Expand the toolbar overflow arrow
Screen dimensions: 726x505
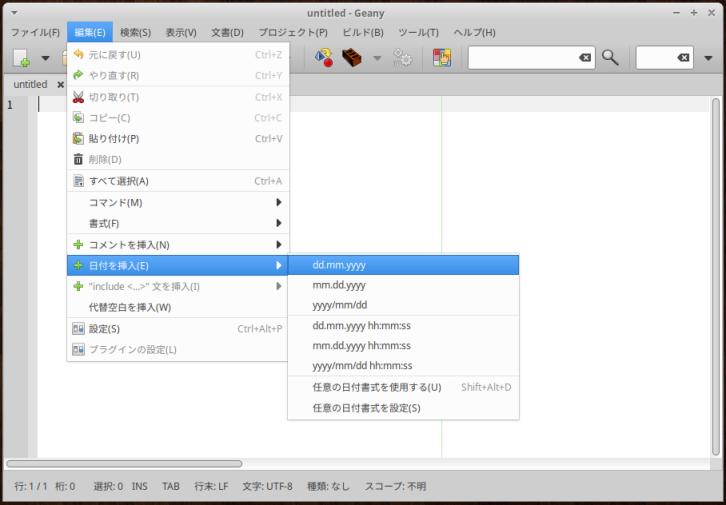click(708, 58)
